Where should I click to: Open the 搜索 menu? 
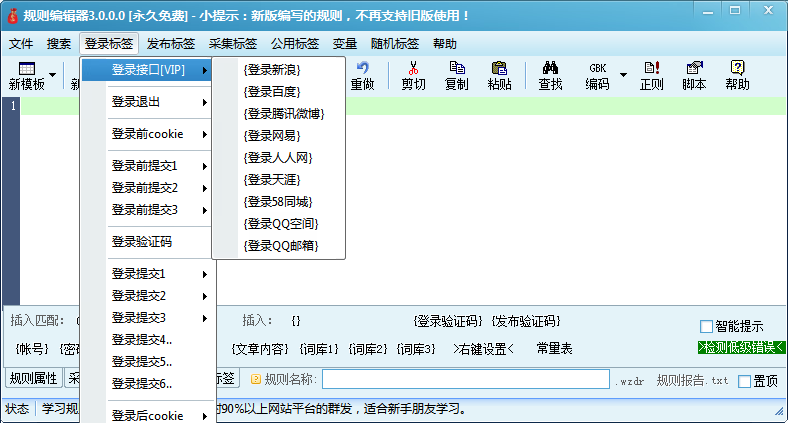coord(59,44)
